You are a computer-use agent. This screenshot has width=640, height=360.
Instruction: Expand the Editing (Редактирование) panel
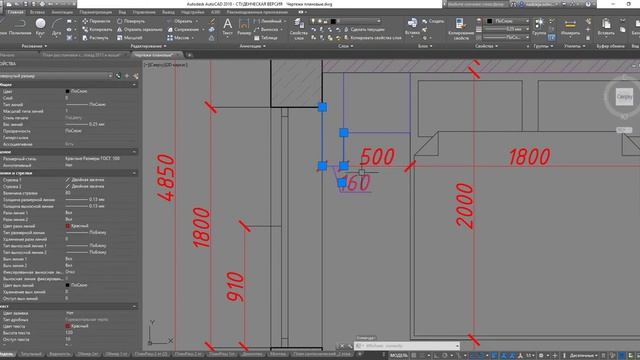[x=149, y=46]
